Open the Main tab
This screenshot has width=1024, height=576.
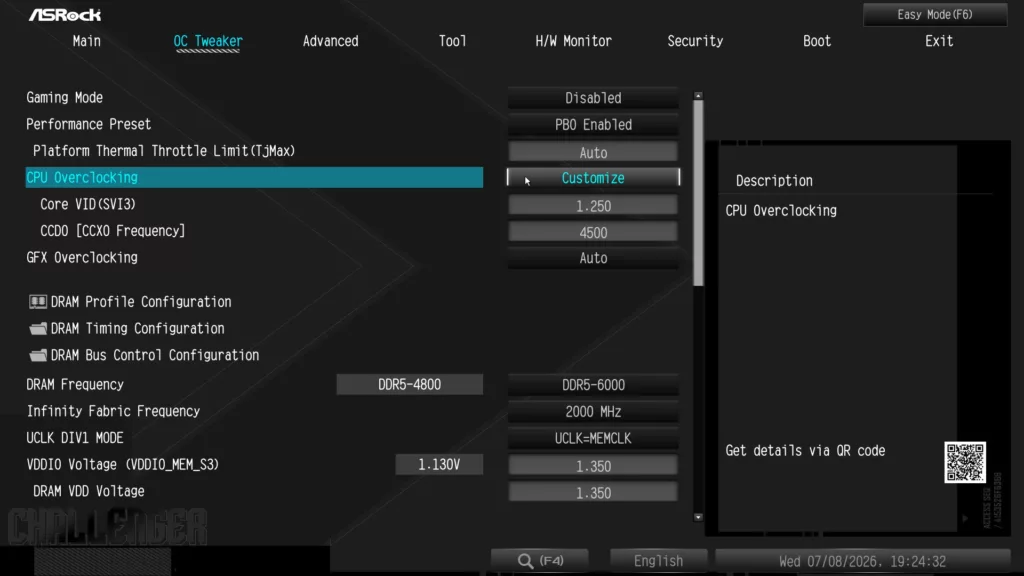coord(87,41)
